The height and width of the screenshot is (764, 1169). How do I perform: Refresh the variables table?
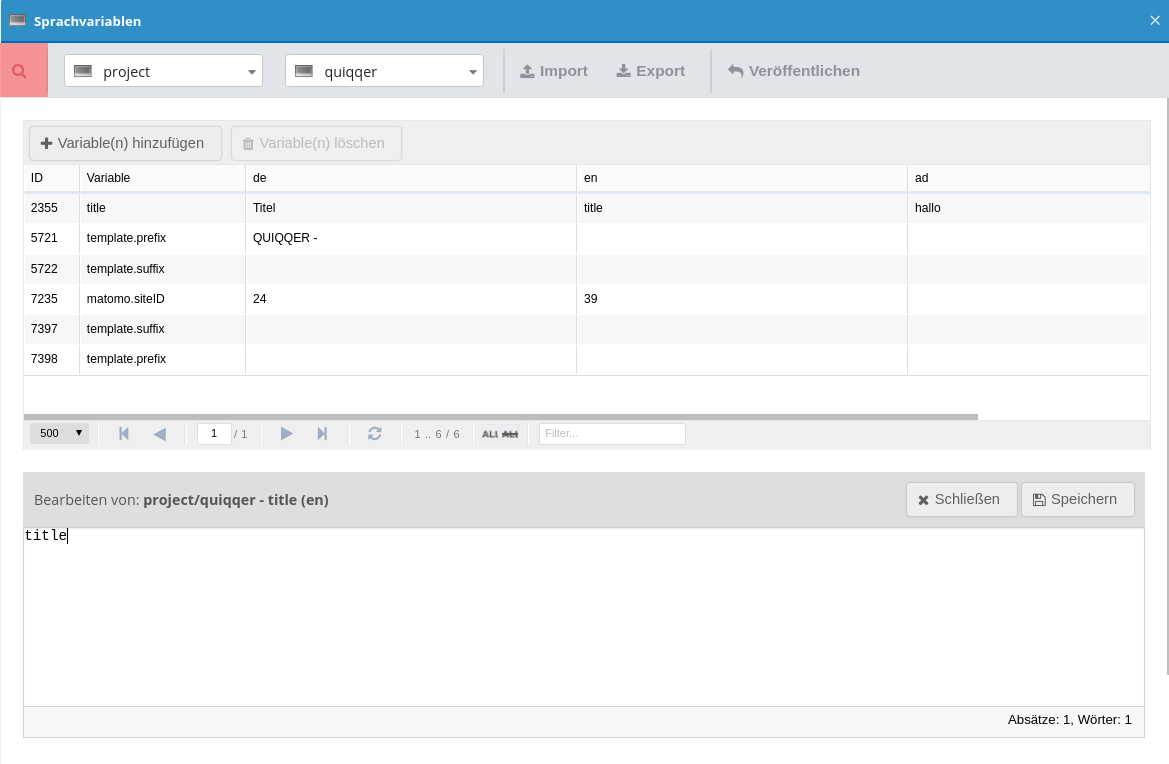(x=375, y=433)
